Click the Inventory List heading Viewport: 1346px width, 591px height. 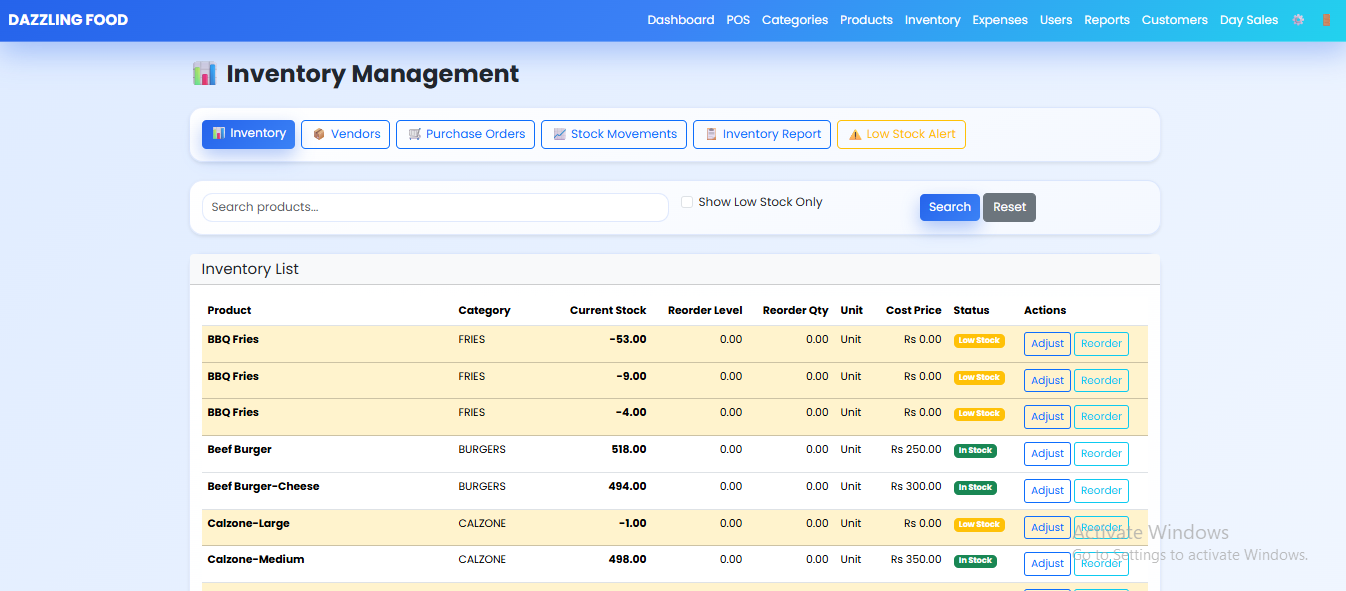[x=250, y=269]
